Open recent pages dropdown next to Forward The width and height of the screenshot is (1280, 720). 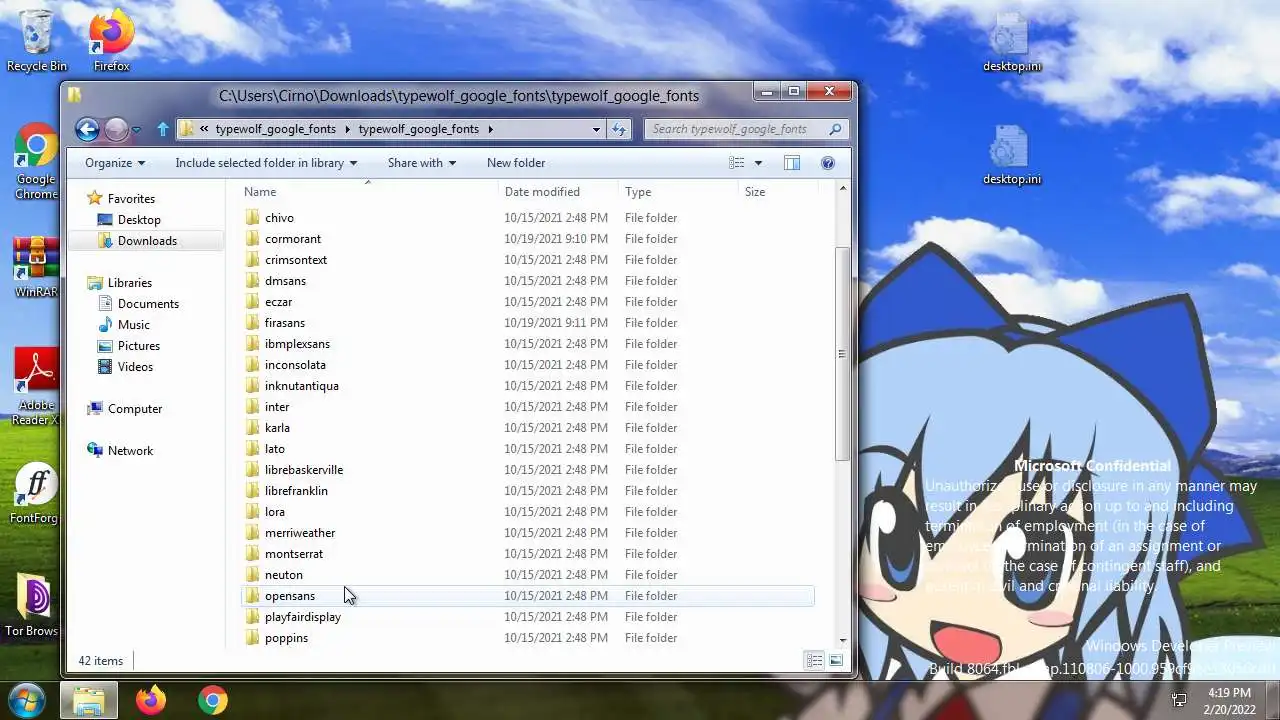(137, 129)
